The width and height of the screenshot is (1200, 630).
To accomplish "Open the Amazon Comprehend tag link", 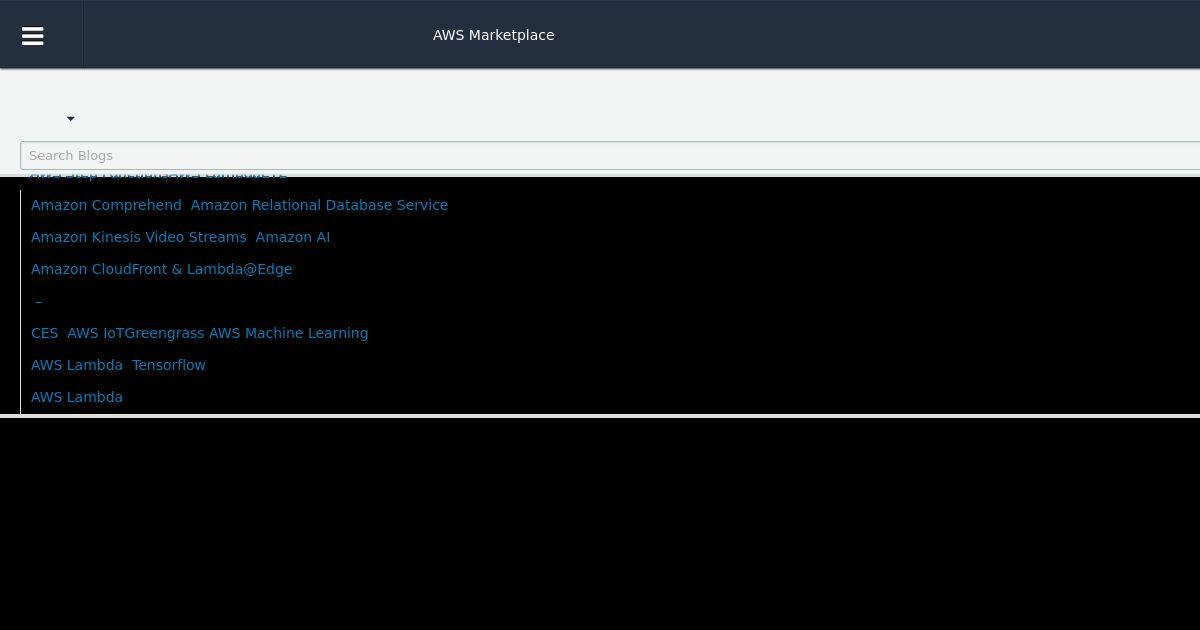I will (106, 205).
